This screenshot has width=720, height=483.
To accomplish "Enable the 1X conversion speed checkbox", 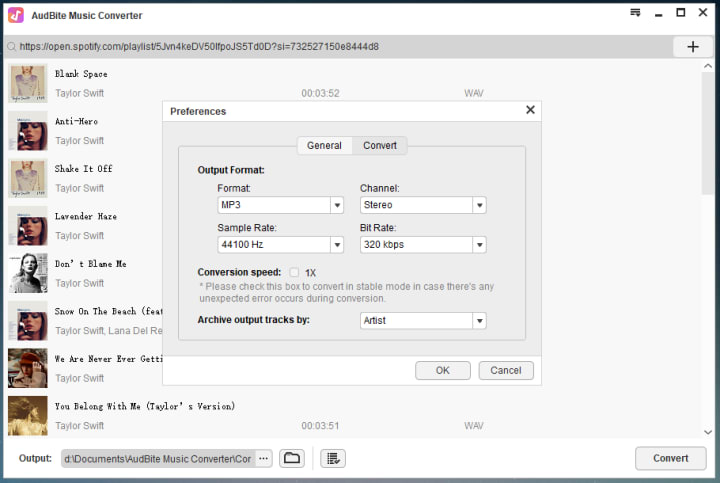I will [x=294, y=272].
